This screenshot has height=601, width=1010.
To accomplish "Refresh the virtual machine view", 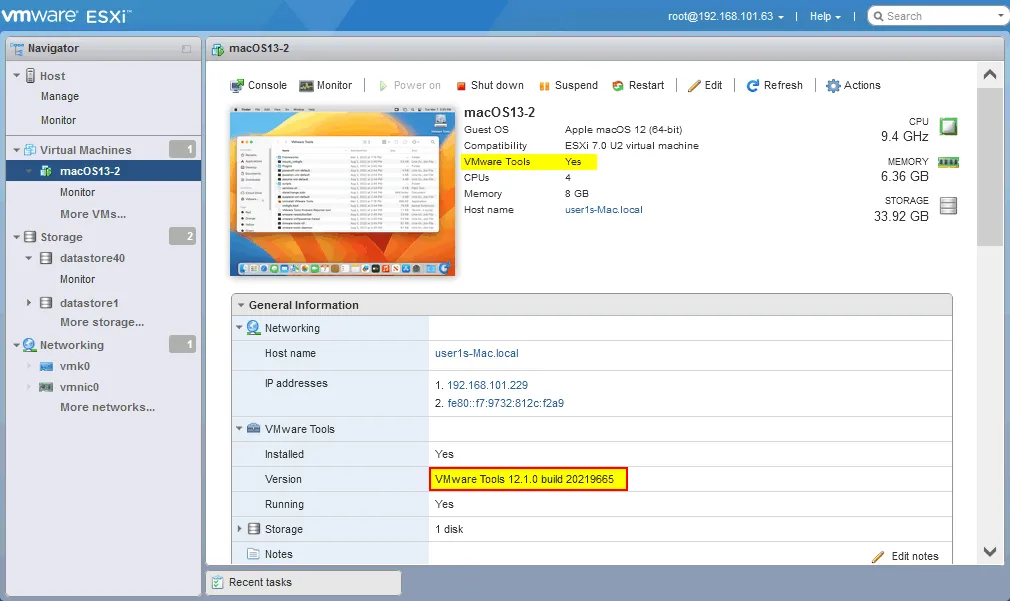I will coord(753,86).
